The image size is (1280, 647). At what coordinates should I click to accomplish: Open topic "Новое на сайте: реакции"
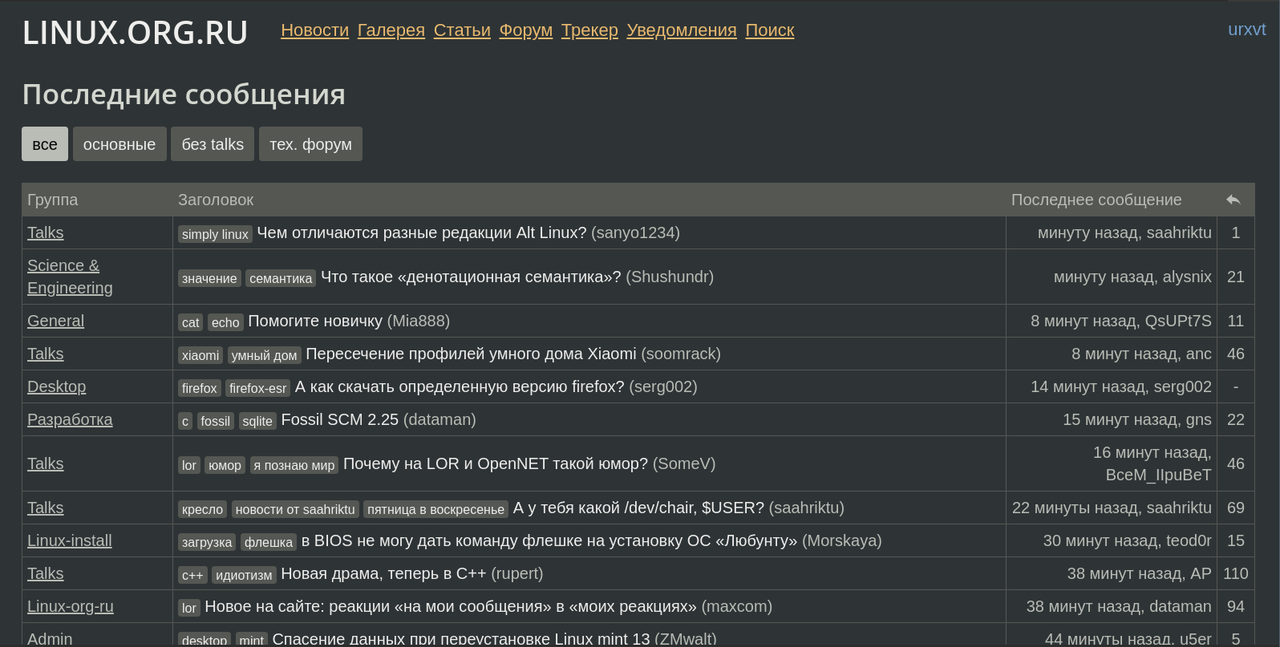pos(451,607)
